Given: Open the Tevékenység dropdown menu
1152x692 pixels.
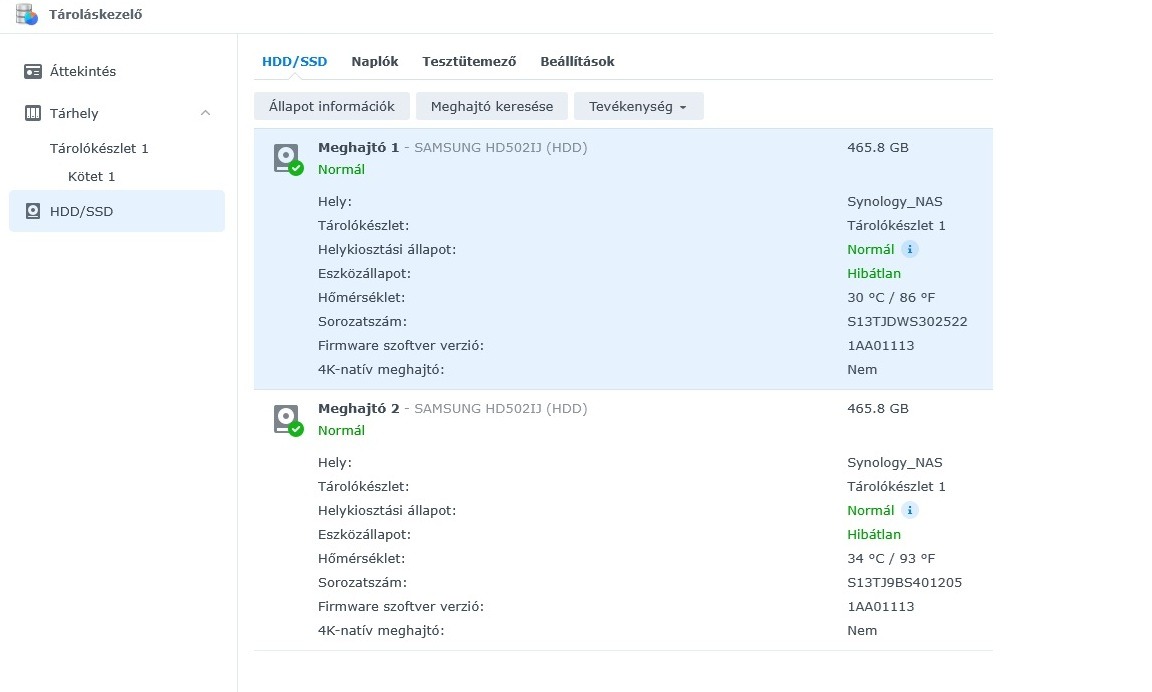Looking at the screenshot, I should pyautogui.click(x=638, y=106).
